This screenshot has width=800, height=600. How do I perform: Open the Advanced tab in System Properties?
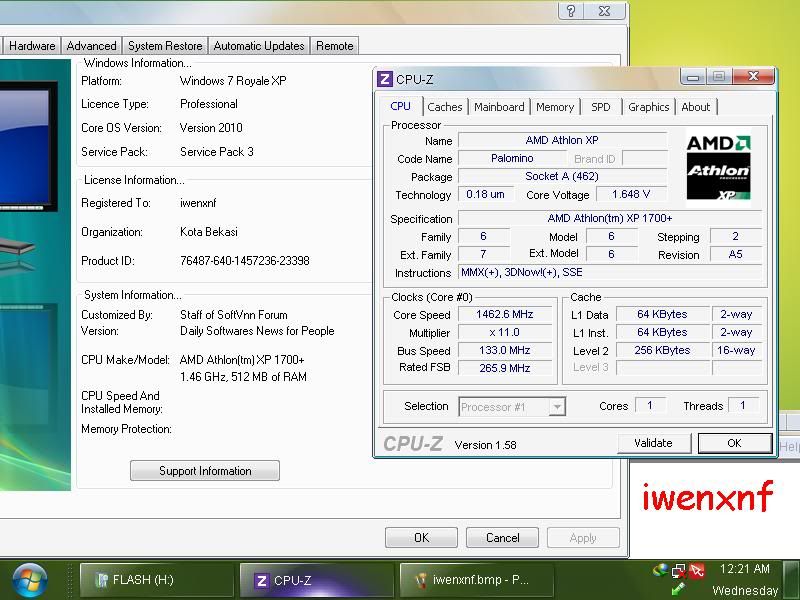click(x=91, y=46)
